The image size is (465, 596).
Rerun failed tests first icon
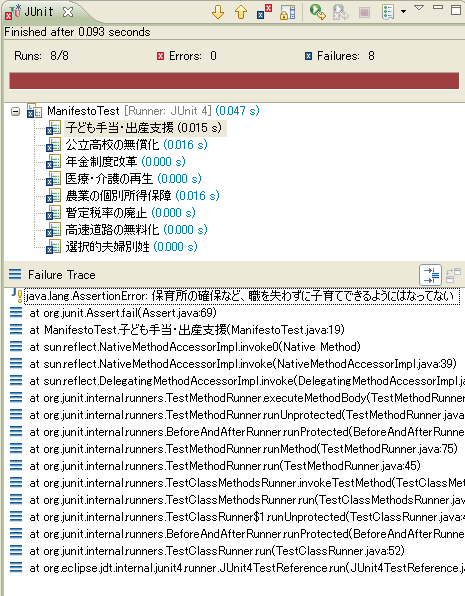coord(340,12)
